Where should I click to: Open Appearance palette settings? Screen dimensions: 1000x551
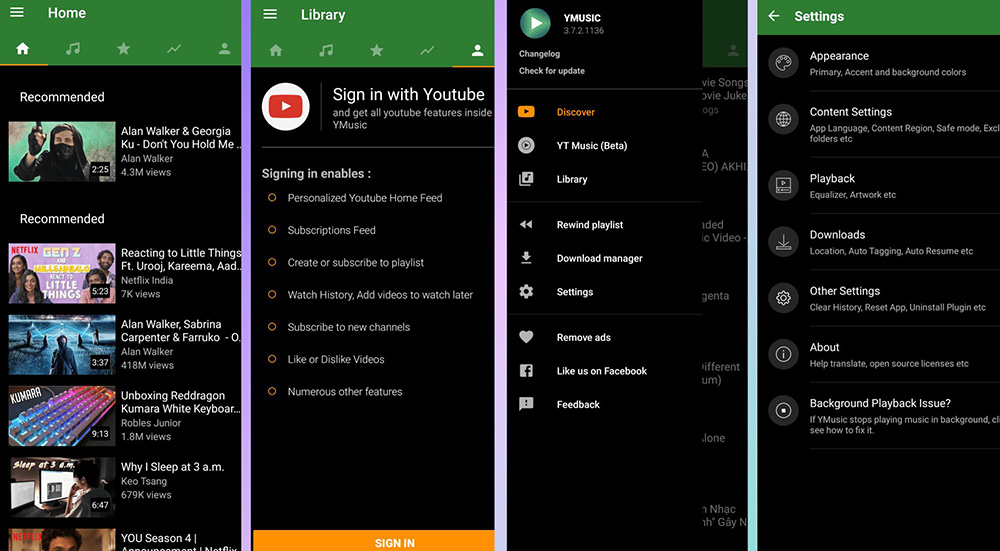pyautogui.click(x=838, y=63)
